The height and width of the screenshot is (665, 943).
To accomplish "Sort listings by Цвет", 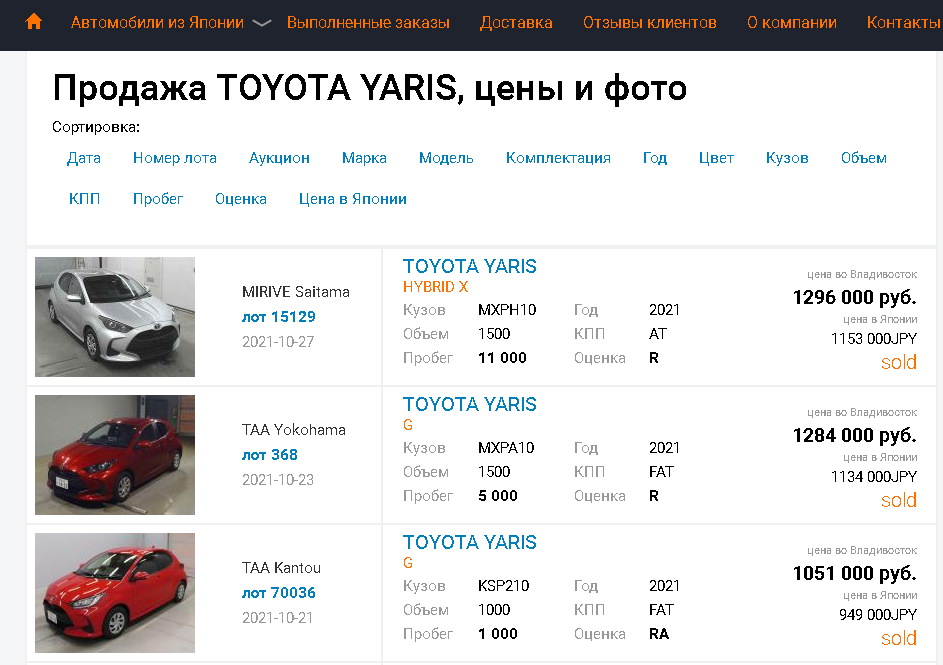I will click(x=716, y=158).
